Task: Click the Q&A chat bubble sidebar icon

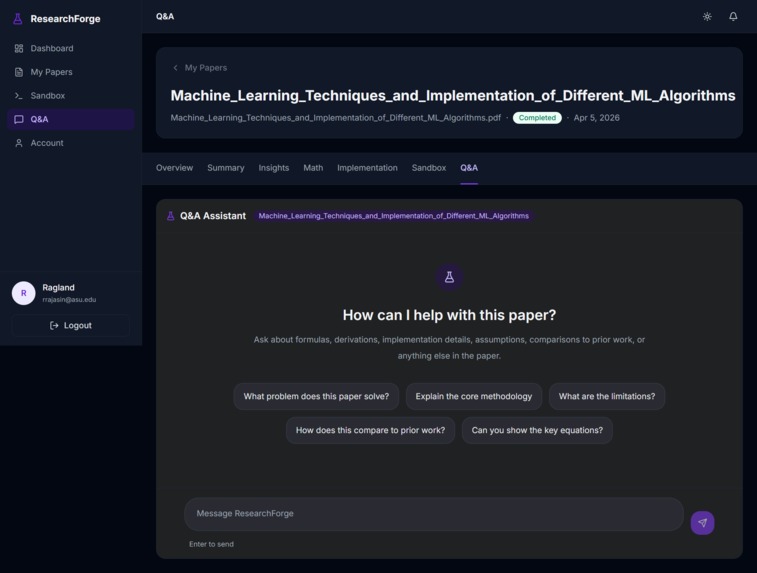Action: tap(19, 119)
